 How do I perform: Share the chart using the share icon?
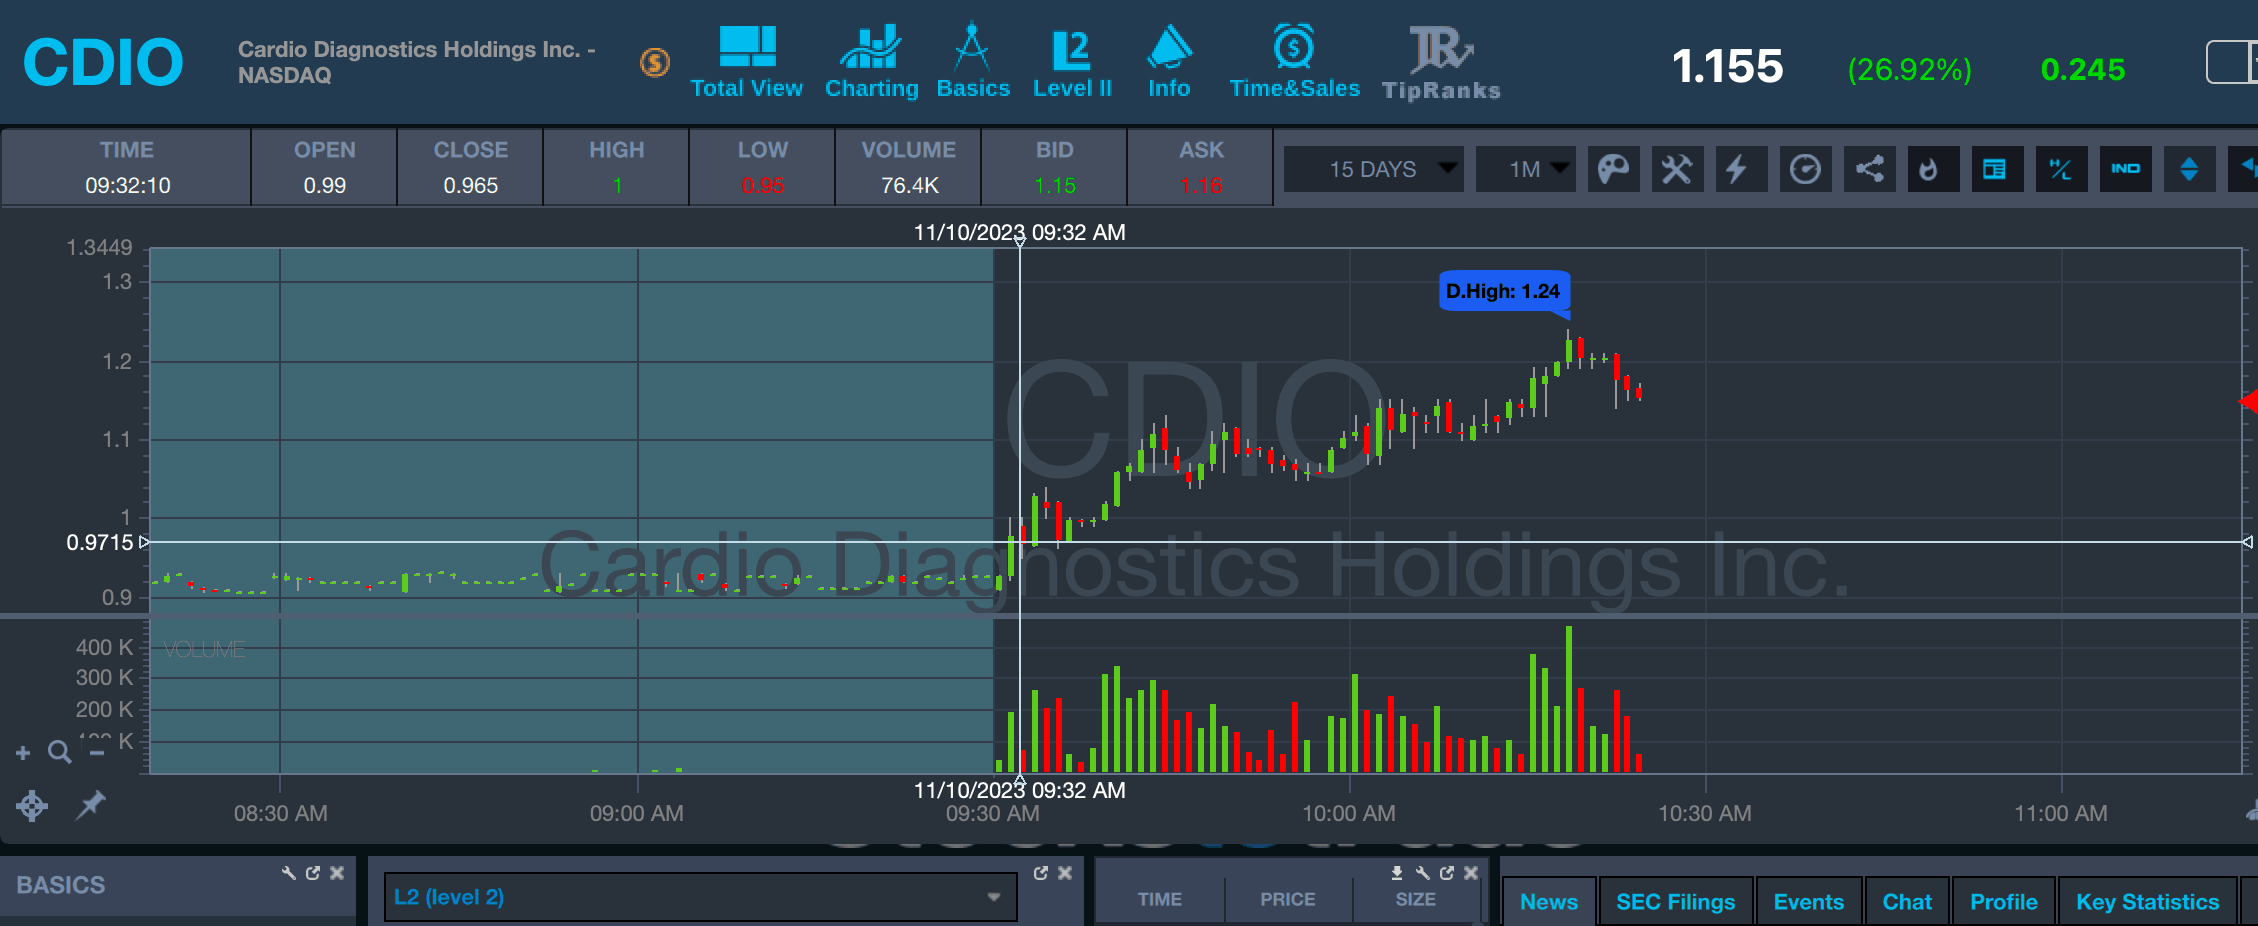tap(1869, 169)
